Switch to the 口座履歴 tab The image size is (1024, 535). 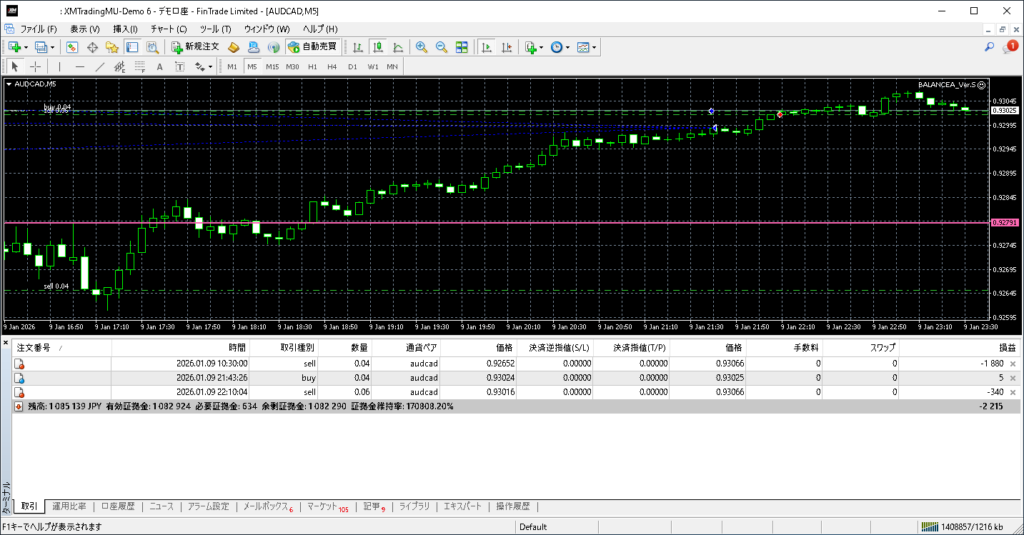(118, 506)
